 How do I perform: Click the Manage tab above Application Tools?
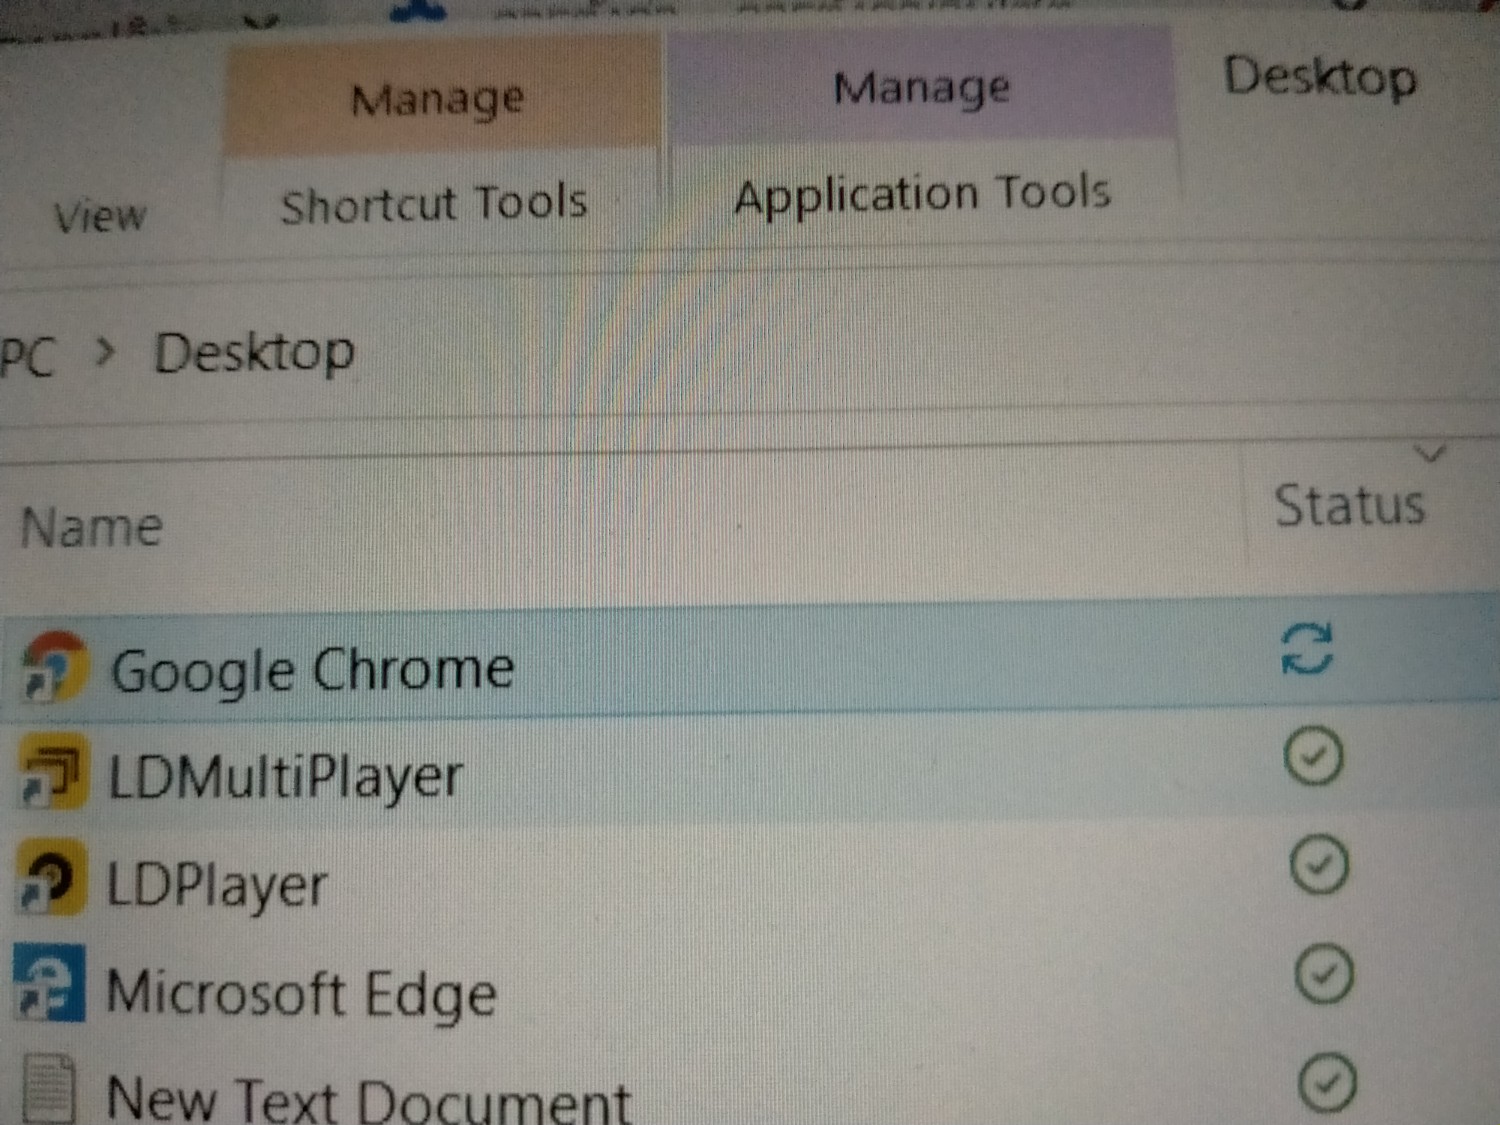coord(921,88)
